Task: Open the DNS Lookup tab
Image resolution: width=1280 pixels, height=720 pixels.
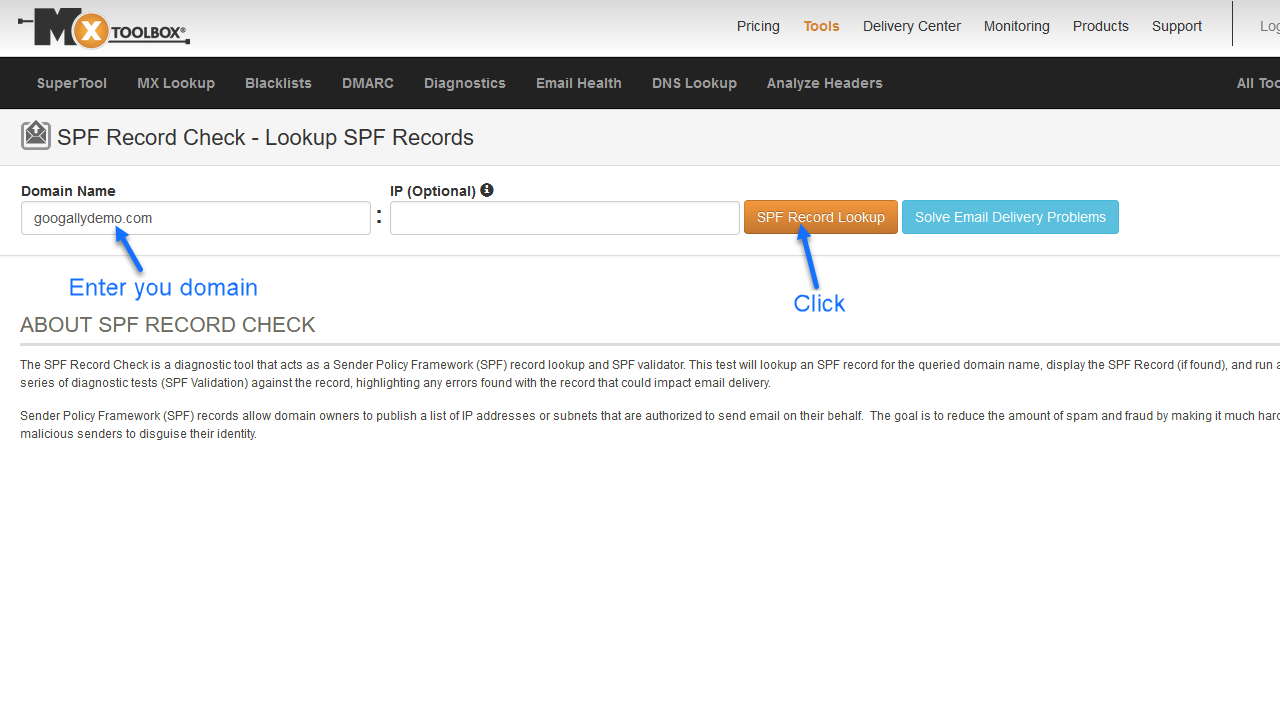Action: click(x=694, y=83)
